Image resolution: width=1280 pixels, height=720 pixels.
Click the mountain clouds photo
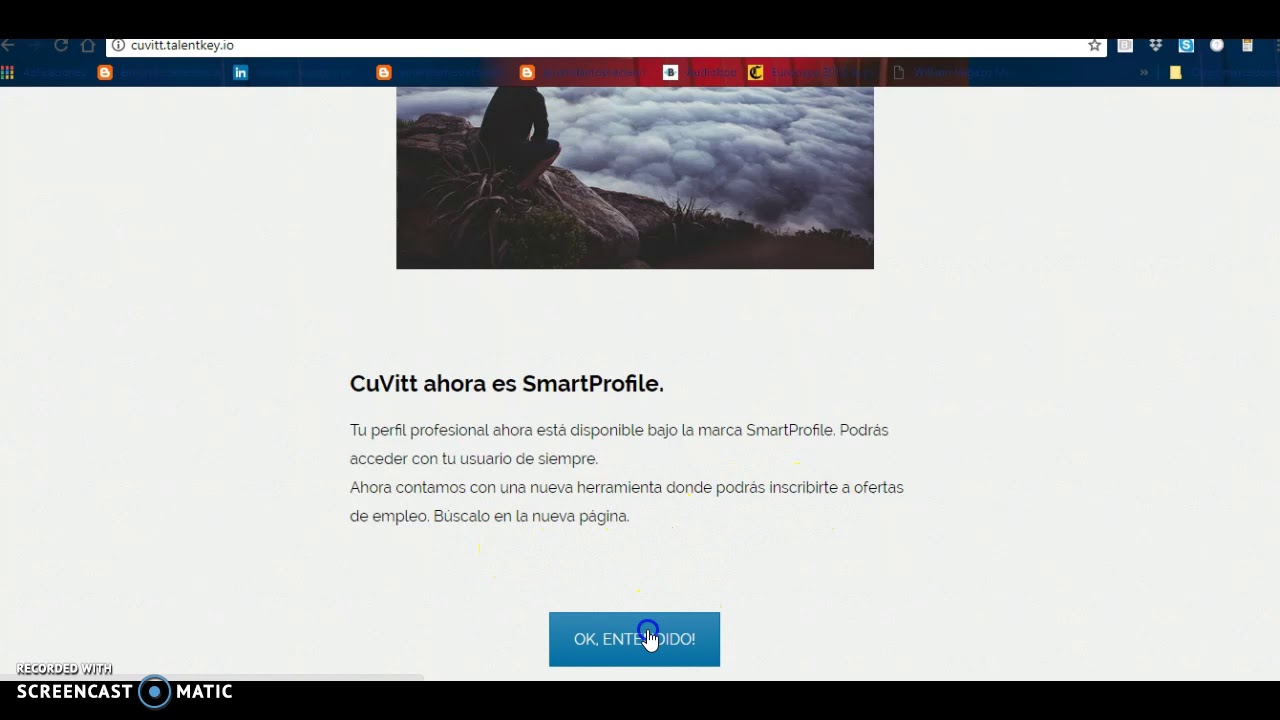point(635,177)
